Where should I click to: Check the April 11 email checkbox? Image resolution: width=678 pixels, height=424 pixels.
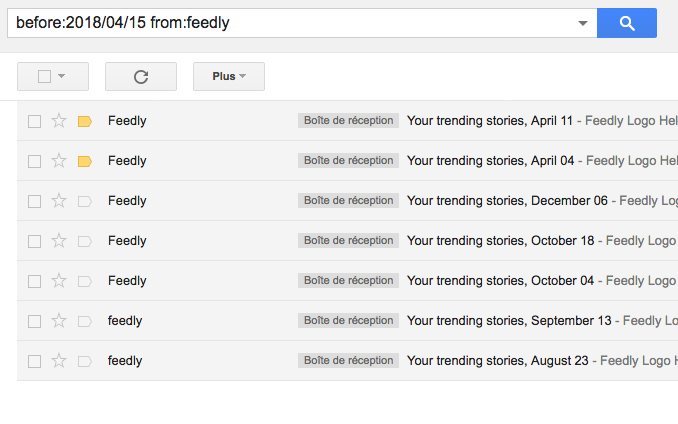(34, 121)
